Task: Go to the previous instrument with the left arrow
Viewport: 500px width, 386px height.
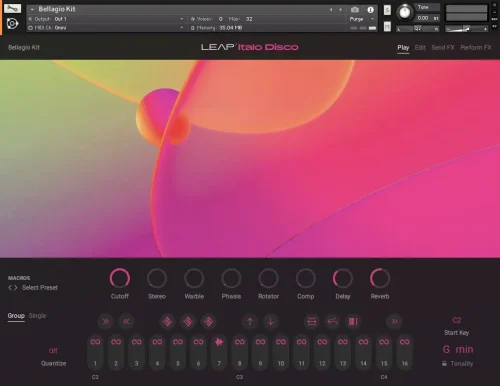Action: point(331,10)
